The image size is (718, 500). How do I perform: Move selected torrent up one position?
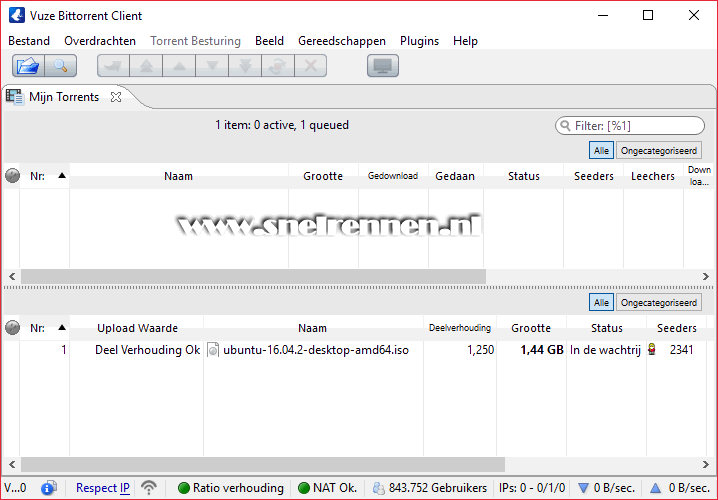(179, 66)
